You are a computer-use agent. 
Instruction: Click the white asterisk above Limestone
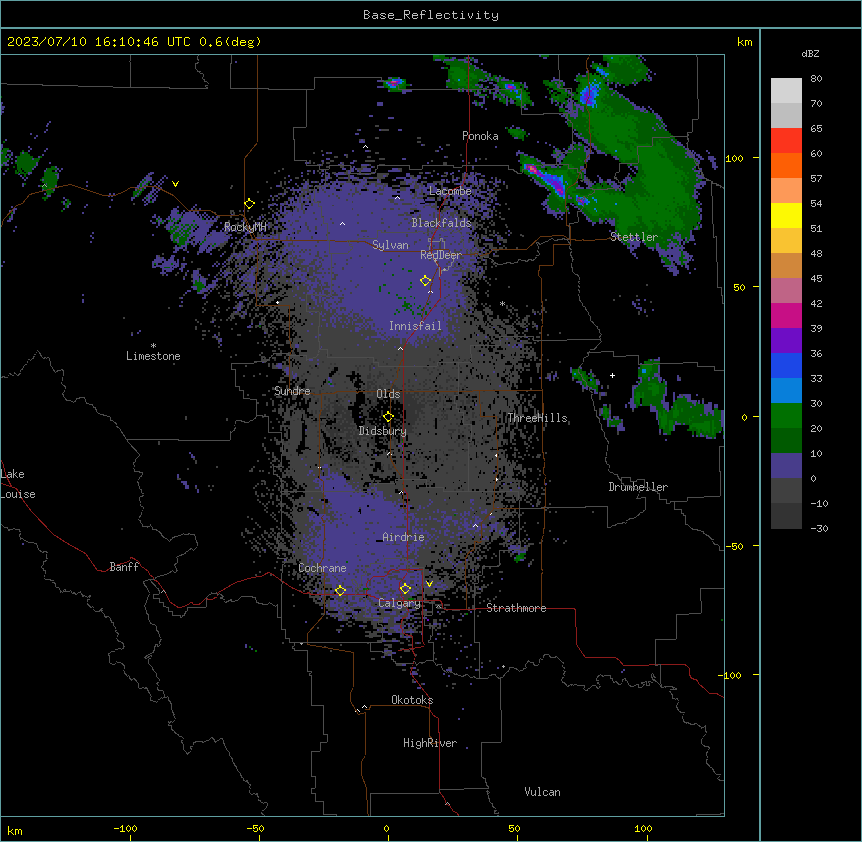coord(153,346)
